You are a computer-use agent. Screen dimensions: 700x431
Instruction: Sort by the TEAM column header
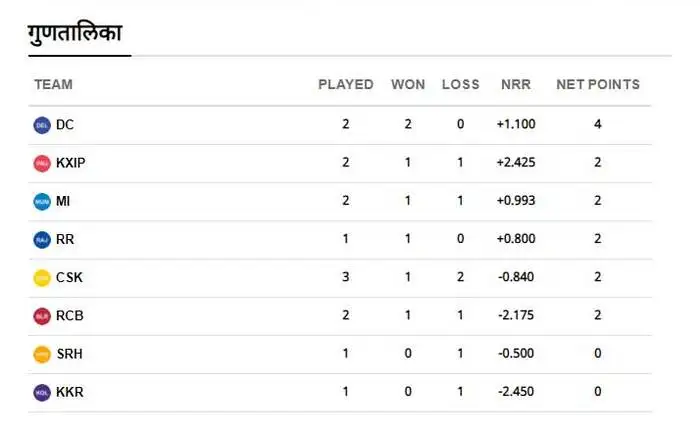tap(53, 85)
